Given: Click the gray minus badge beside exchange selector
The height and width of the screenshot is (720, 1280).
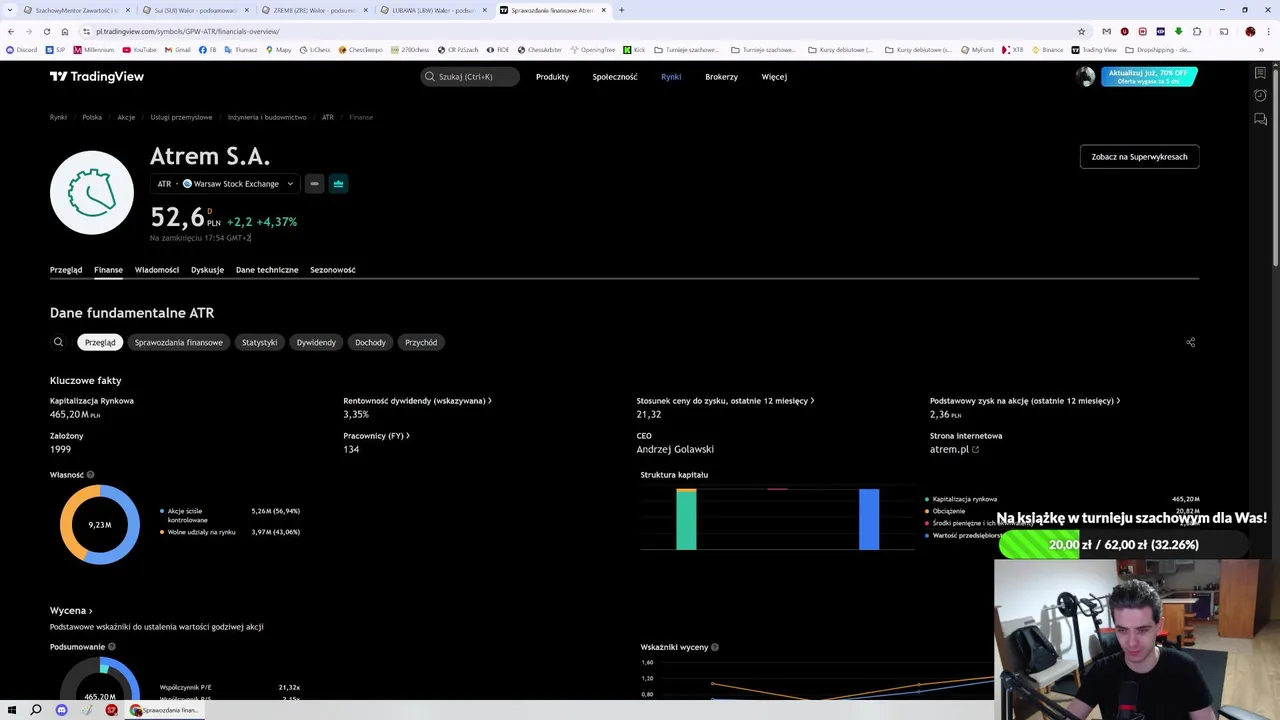Looking at the screenshot, I should click(x=314, y=183).
